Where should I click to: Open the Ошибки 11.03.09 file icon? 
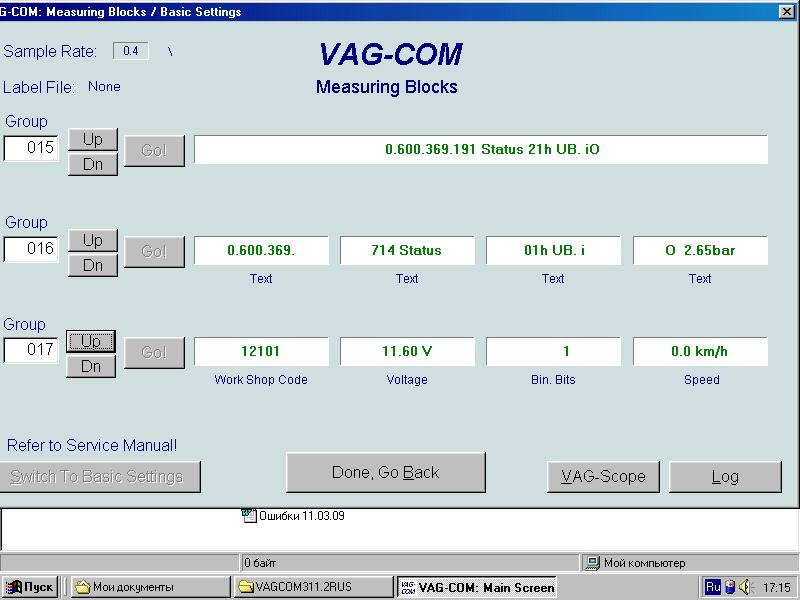[250, 516]
